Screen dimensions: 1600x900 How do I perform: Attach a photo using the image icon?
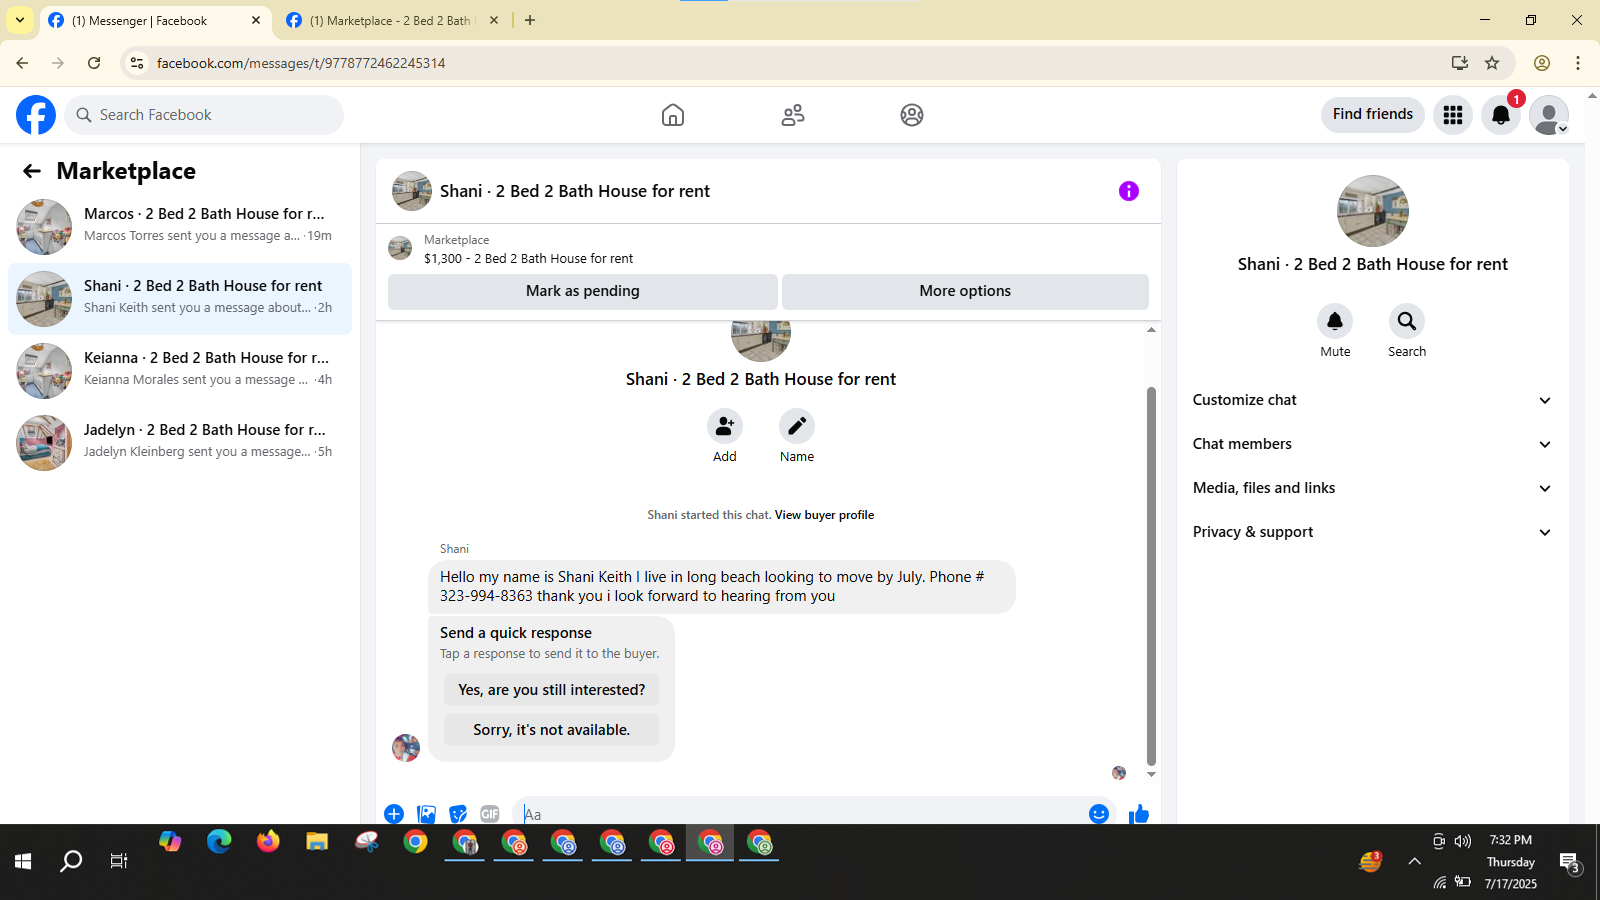[x=426, y=814]
